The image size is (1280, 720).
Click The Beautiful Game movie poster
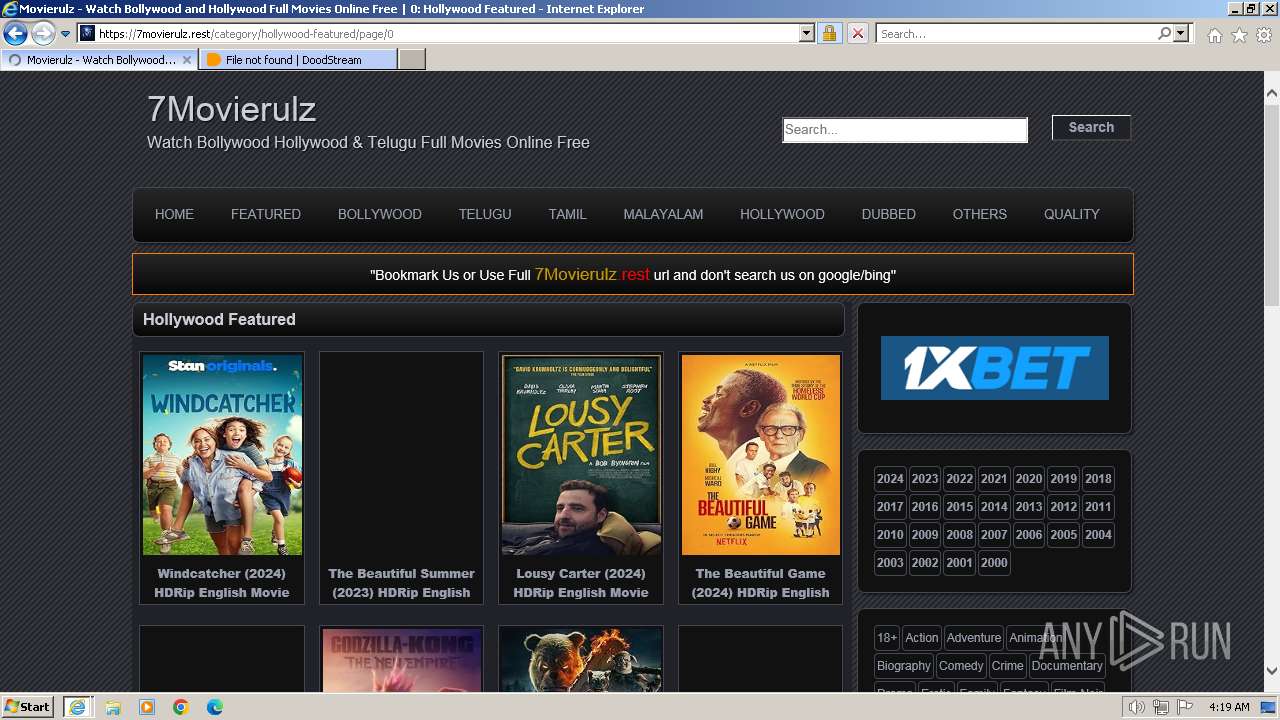[761, 455]
